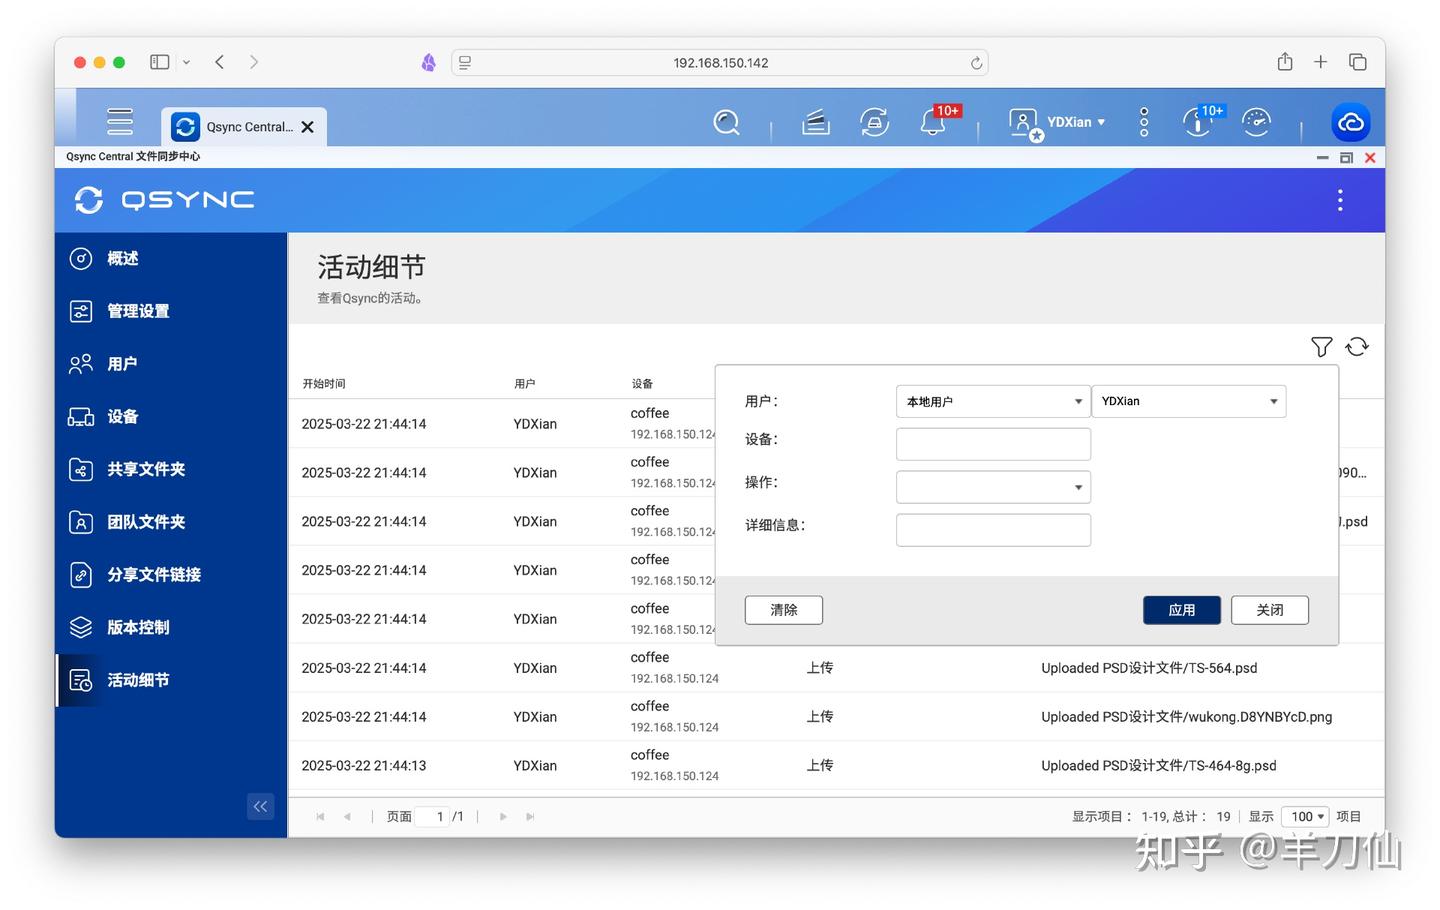Collapse the sidebar with the arrow button
Viewport: 1440px width, 910px height.
[x=260, y=806]
